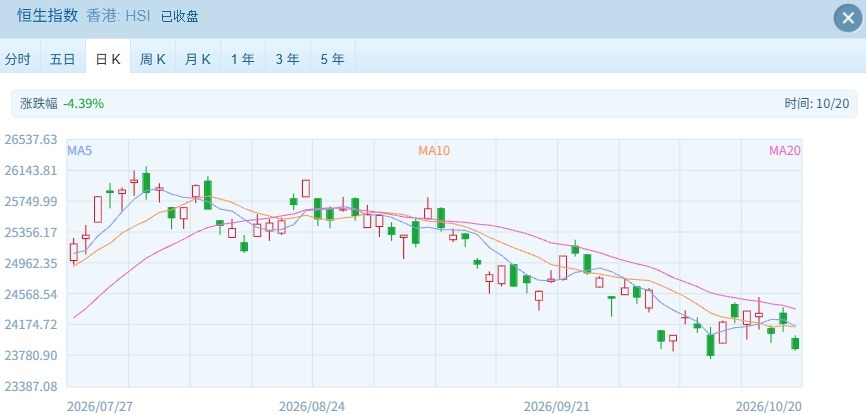Click the 25749.99 axis value
Image resolution: width=866 pixels, height=415 pixels.
click(x=31, y=201)
